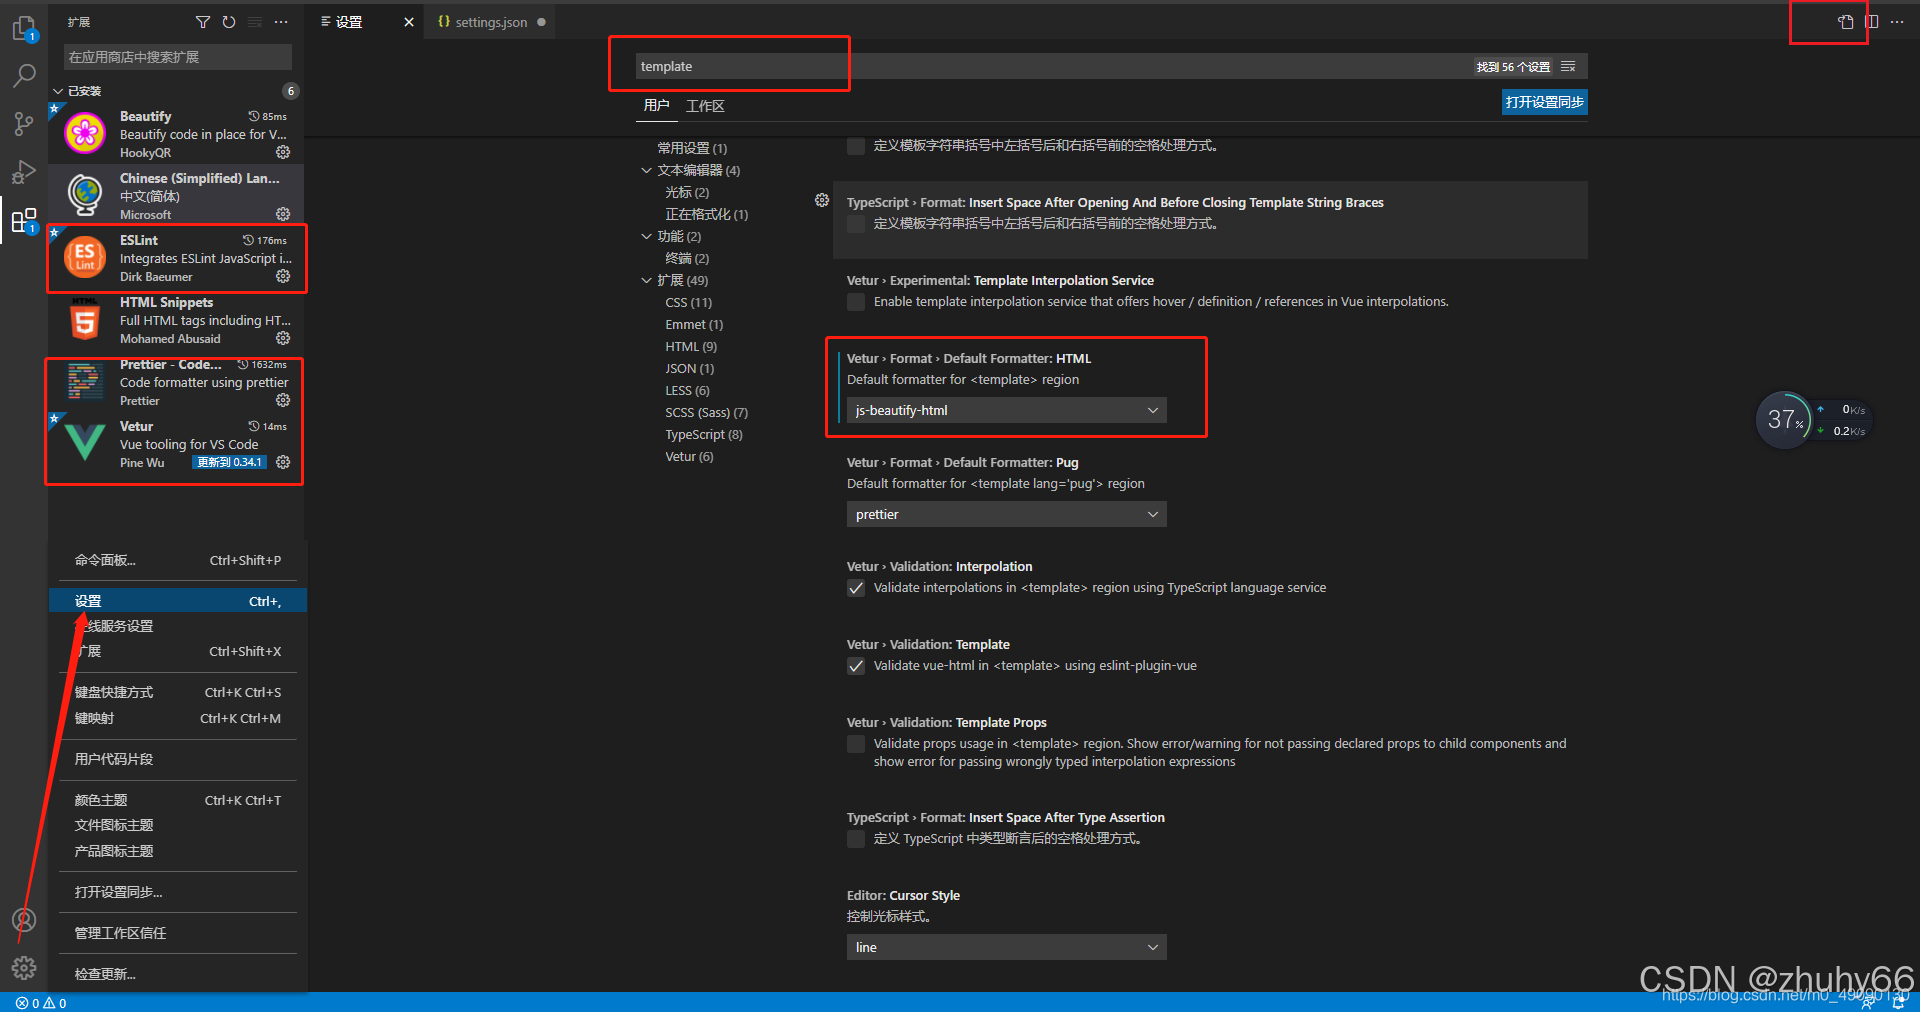The height and width of the screenshot is (1012, 1920).
Task: Enable Vetur Validation Template Props checkbox
Action: 856,744
